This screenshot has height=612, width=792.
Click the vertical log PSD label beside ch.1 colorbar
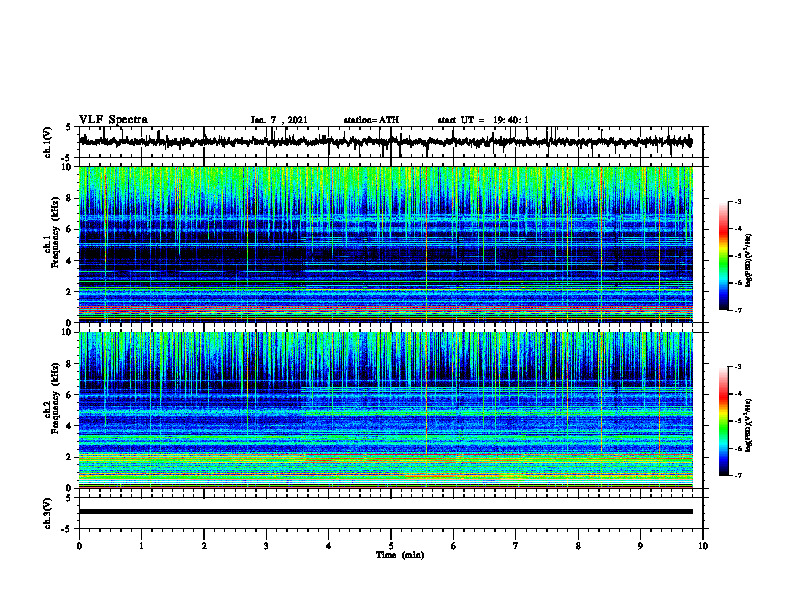pos(749,261)
